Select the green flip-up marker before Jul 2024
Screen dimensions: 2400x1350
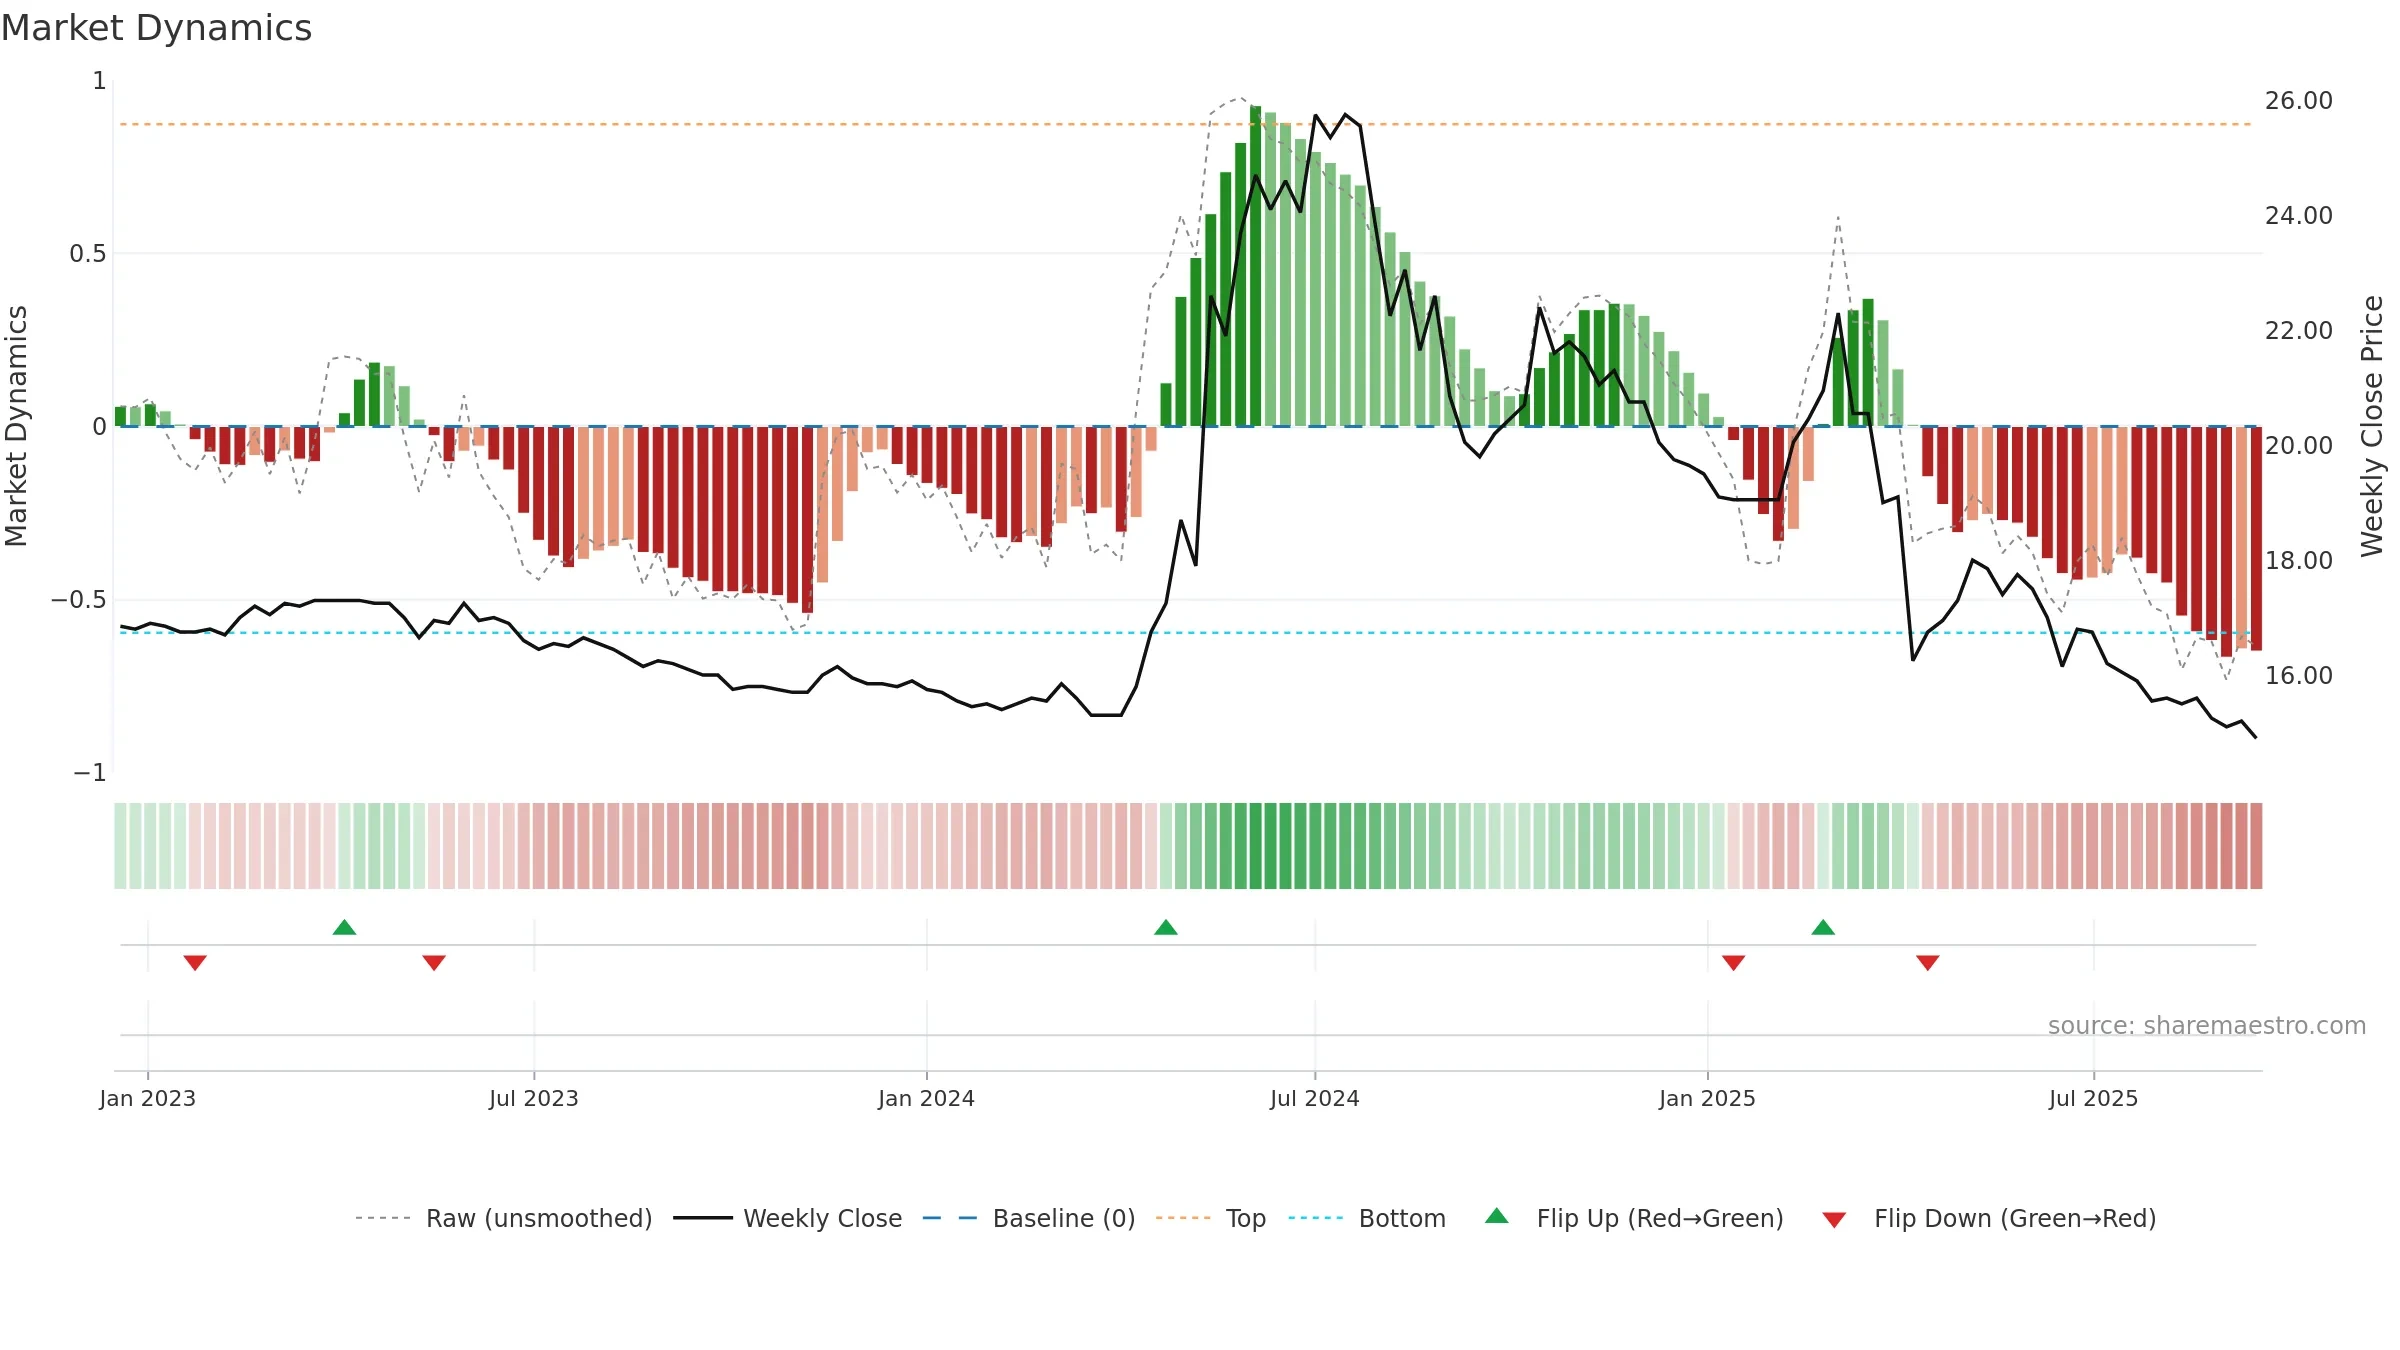(x=1165, y=927)
